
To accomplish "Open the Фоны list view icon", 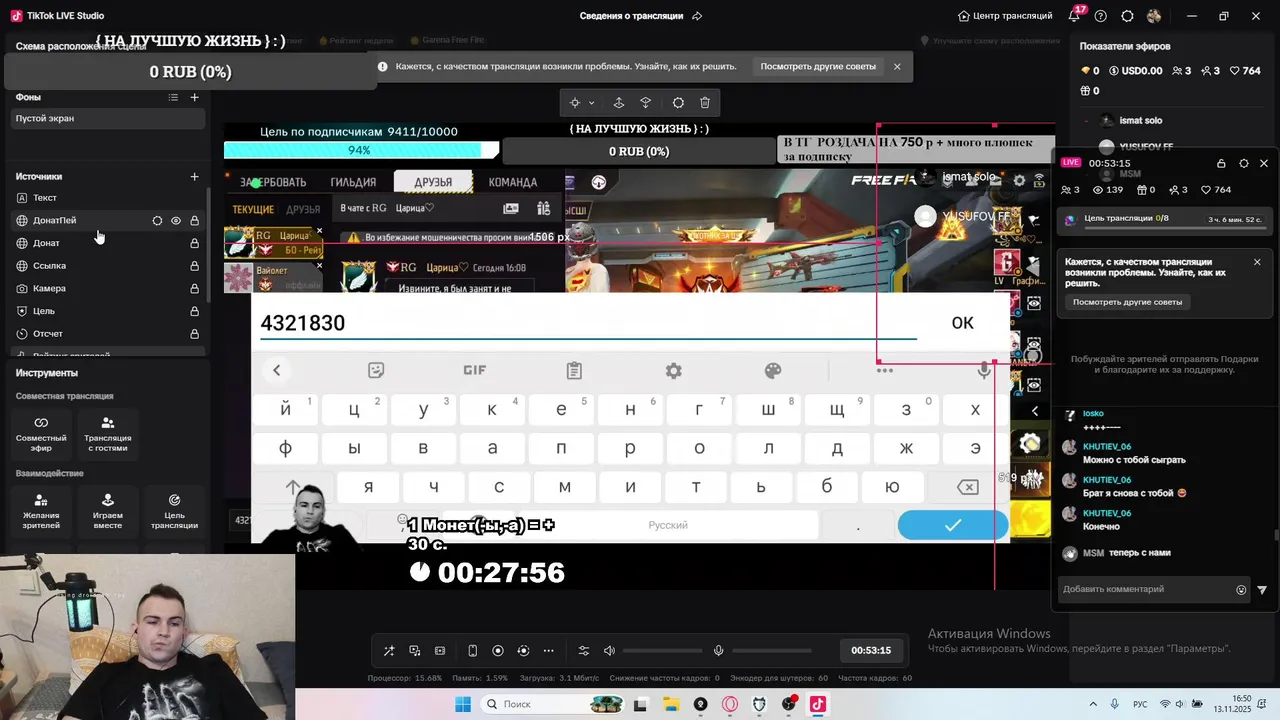I will click(x=173, y=97).
